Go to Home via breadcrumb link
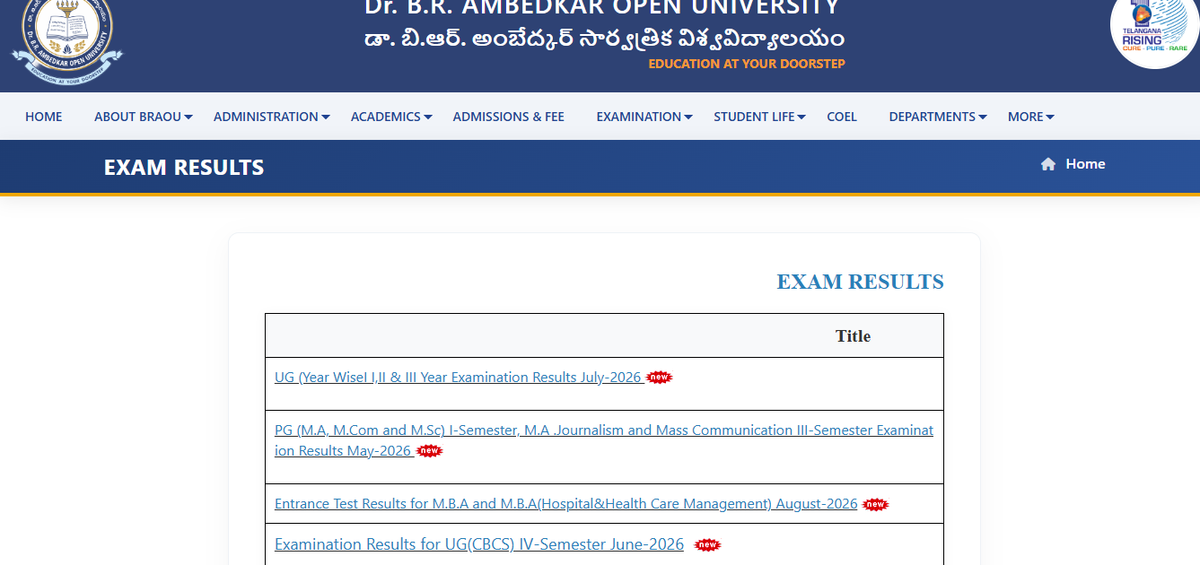 [x=1085, y=164]
